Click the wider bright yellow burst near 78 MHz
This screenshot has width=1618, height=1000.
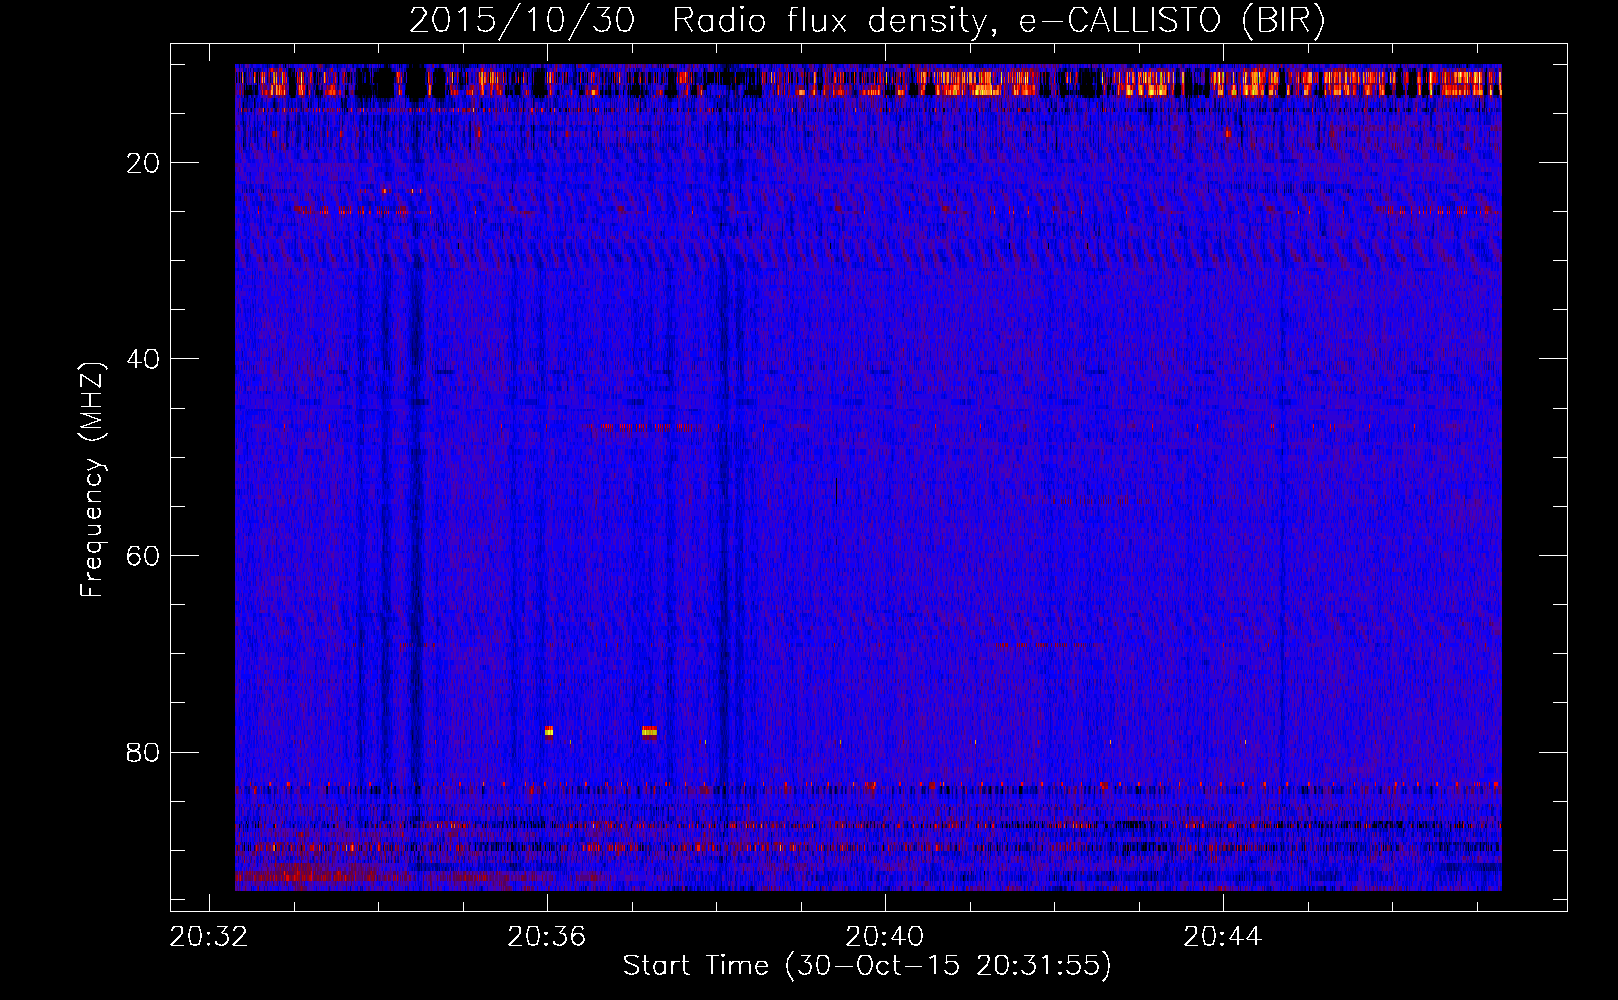pyautogui.click(x=649, y=731)
